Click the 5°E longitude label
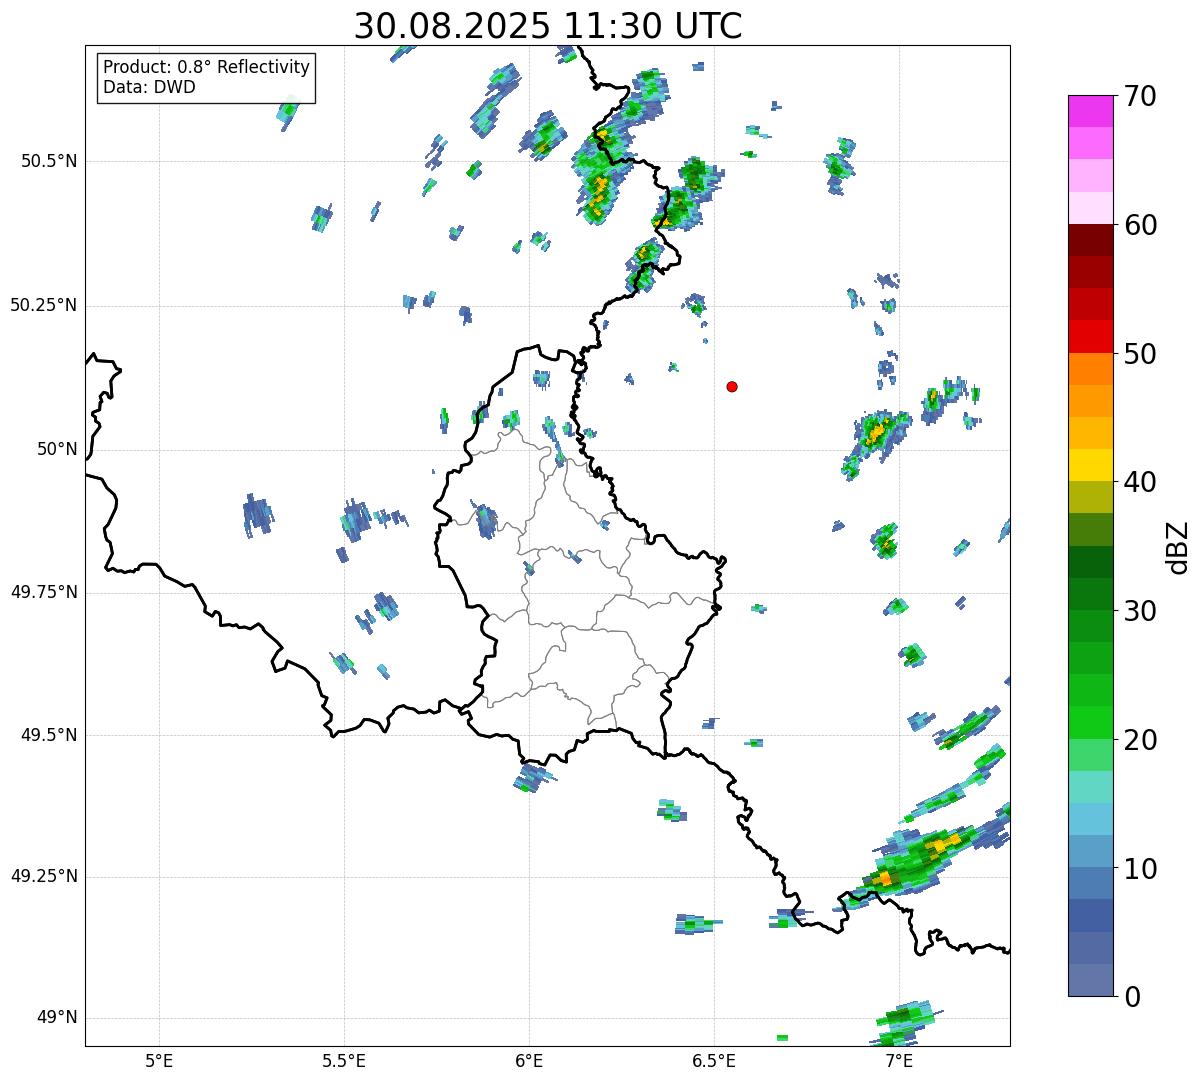Viewport: 1202px width, 1081px height. click(x=159, y=1060)
